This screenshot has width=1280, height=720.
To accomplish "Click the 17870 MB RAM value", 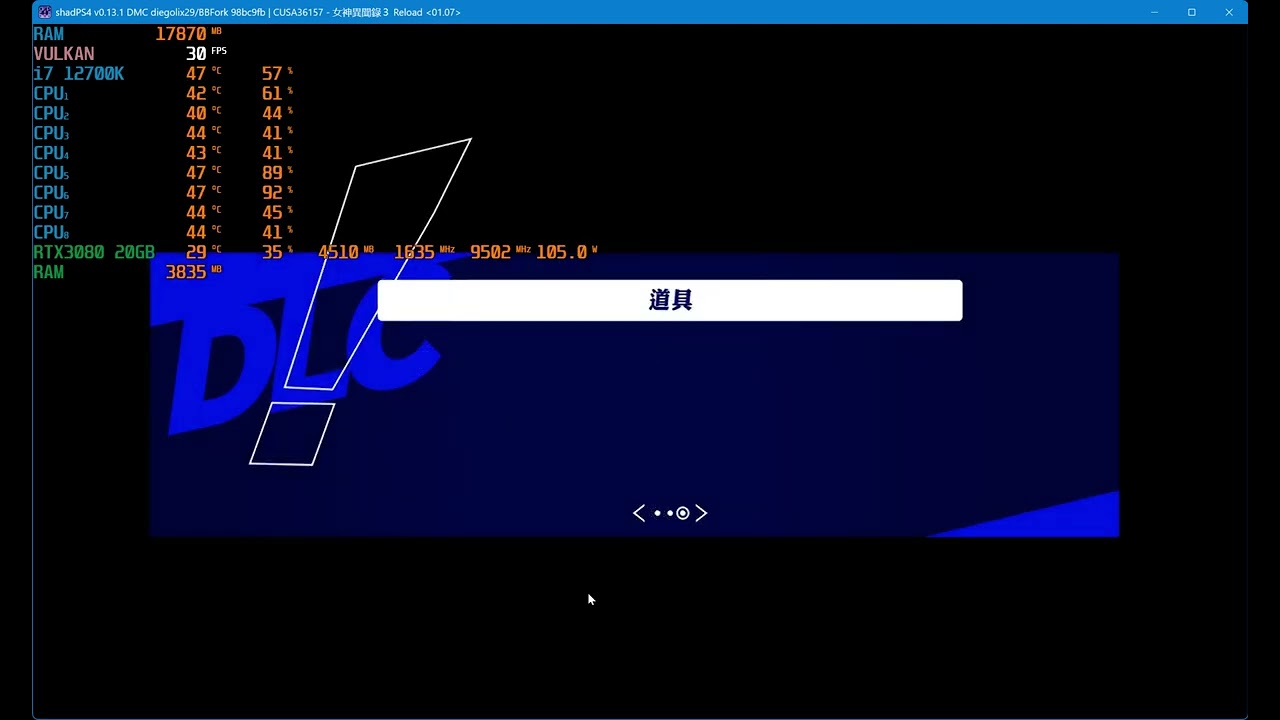I will [x=188, y=34].
